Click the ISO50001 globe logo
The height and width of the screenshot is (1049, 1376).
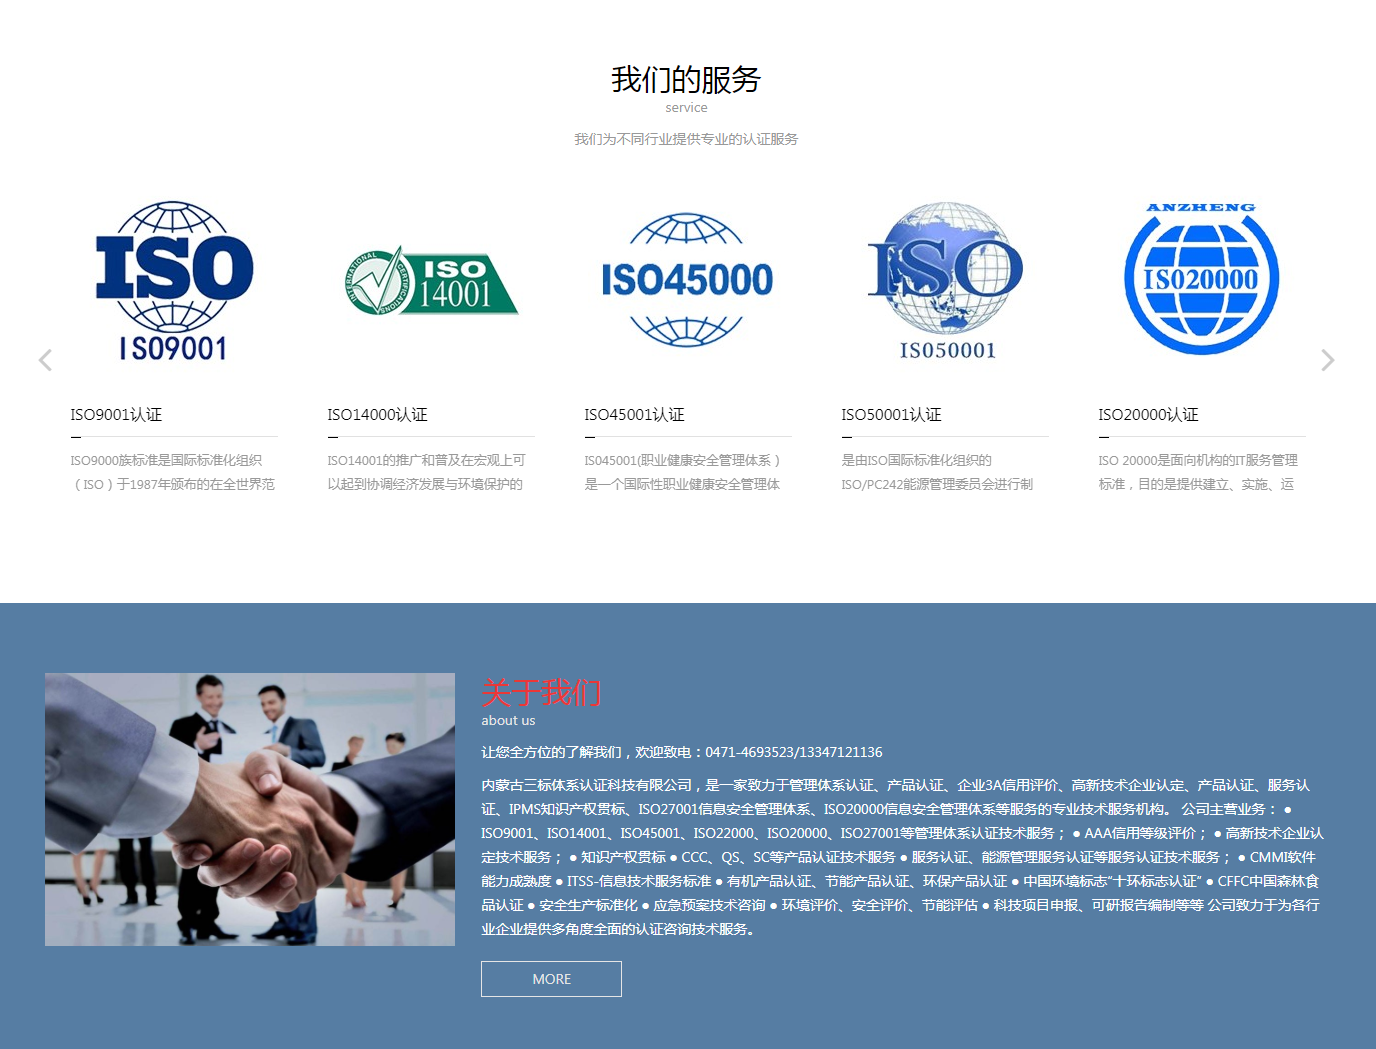pos(945,281)
